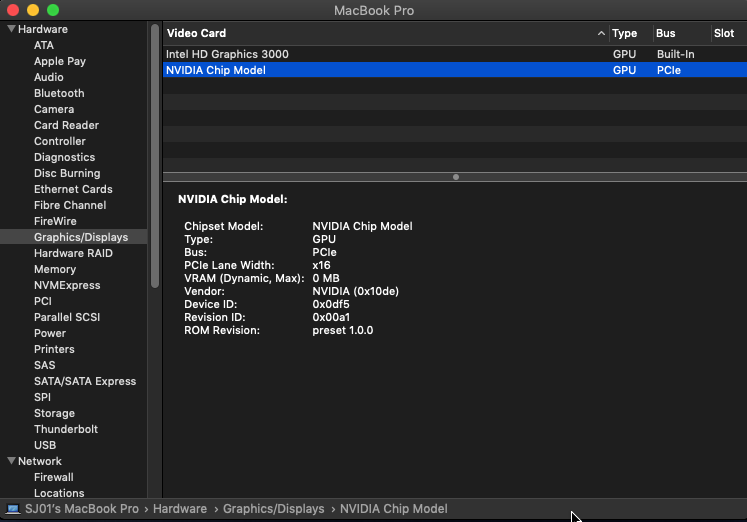The height and width of the screenshot is (522, 747).
Task: Sort by the Type column header
Action: (x=625, y=33)
